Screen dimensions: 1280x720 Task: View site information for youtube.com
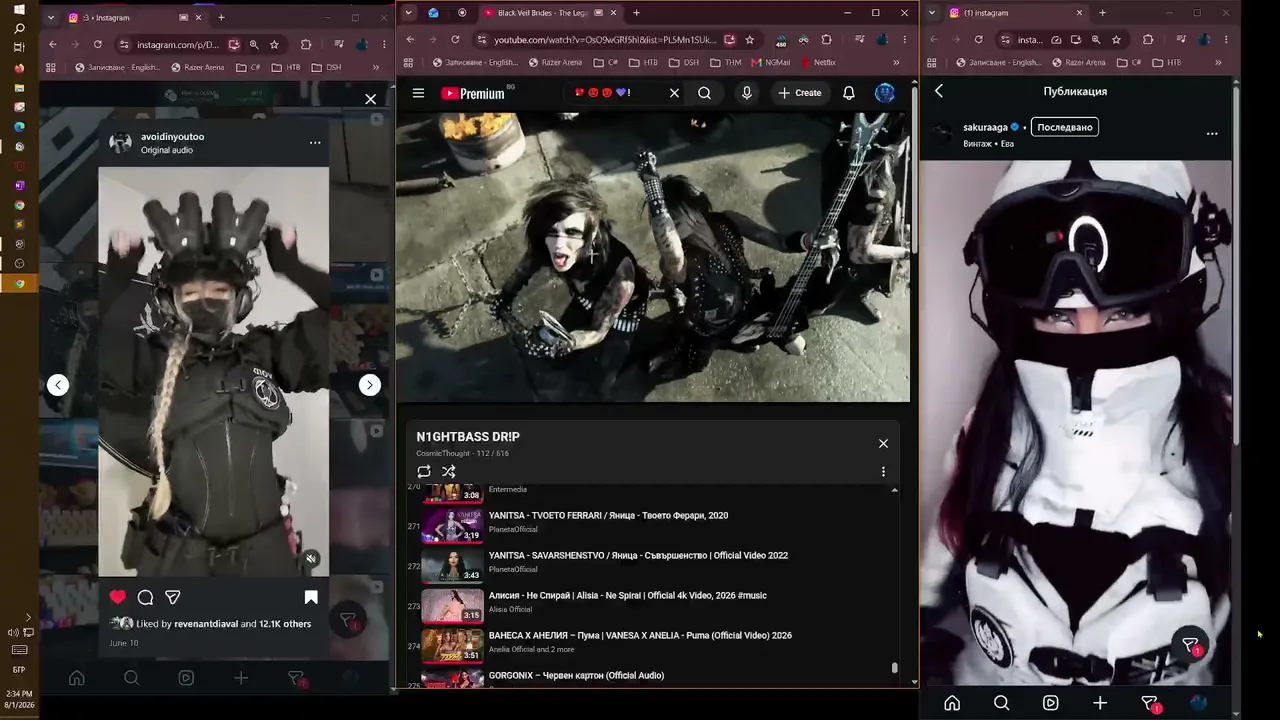[x=482, y=39]
